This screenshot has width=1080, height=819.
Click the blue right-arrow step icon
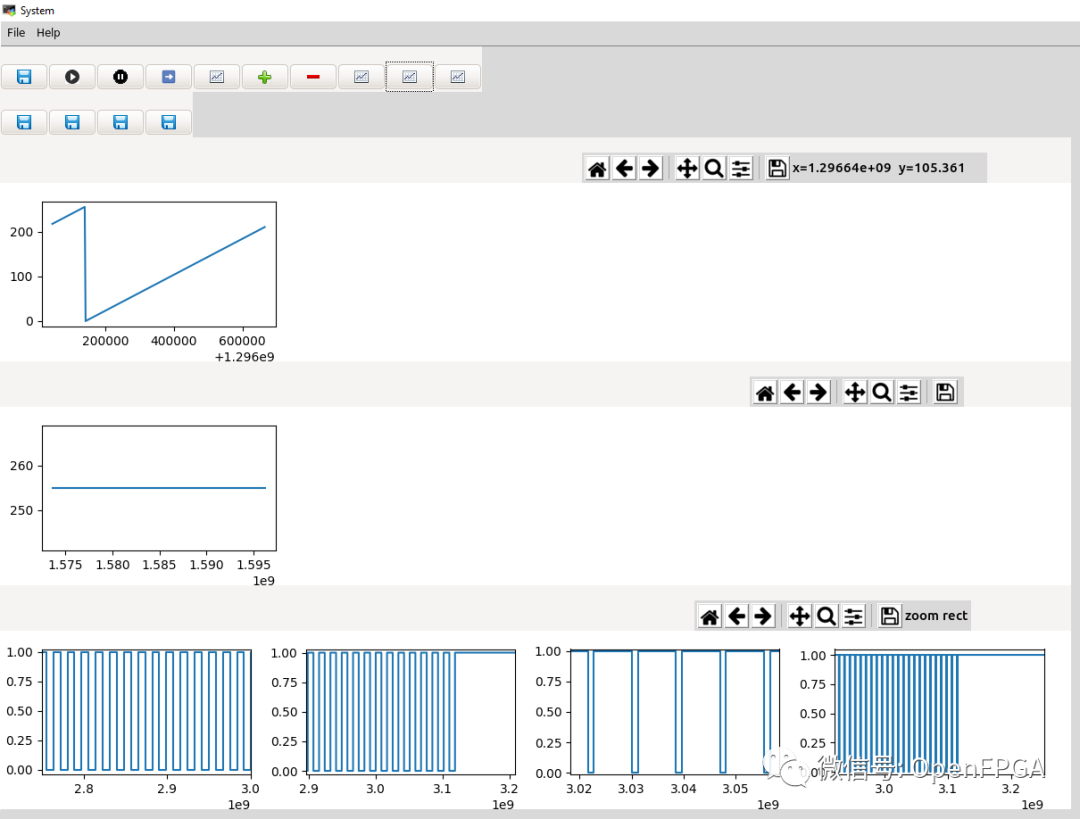pos(169,76)
